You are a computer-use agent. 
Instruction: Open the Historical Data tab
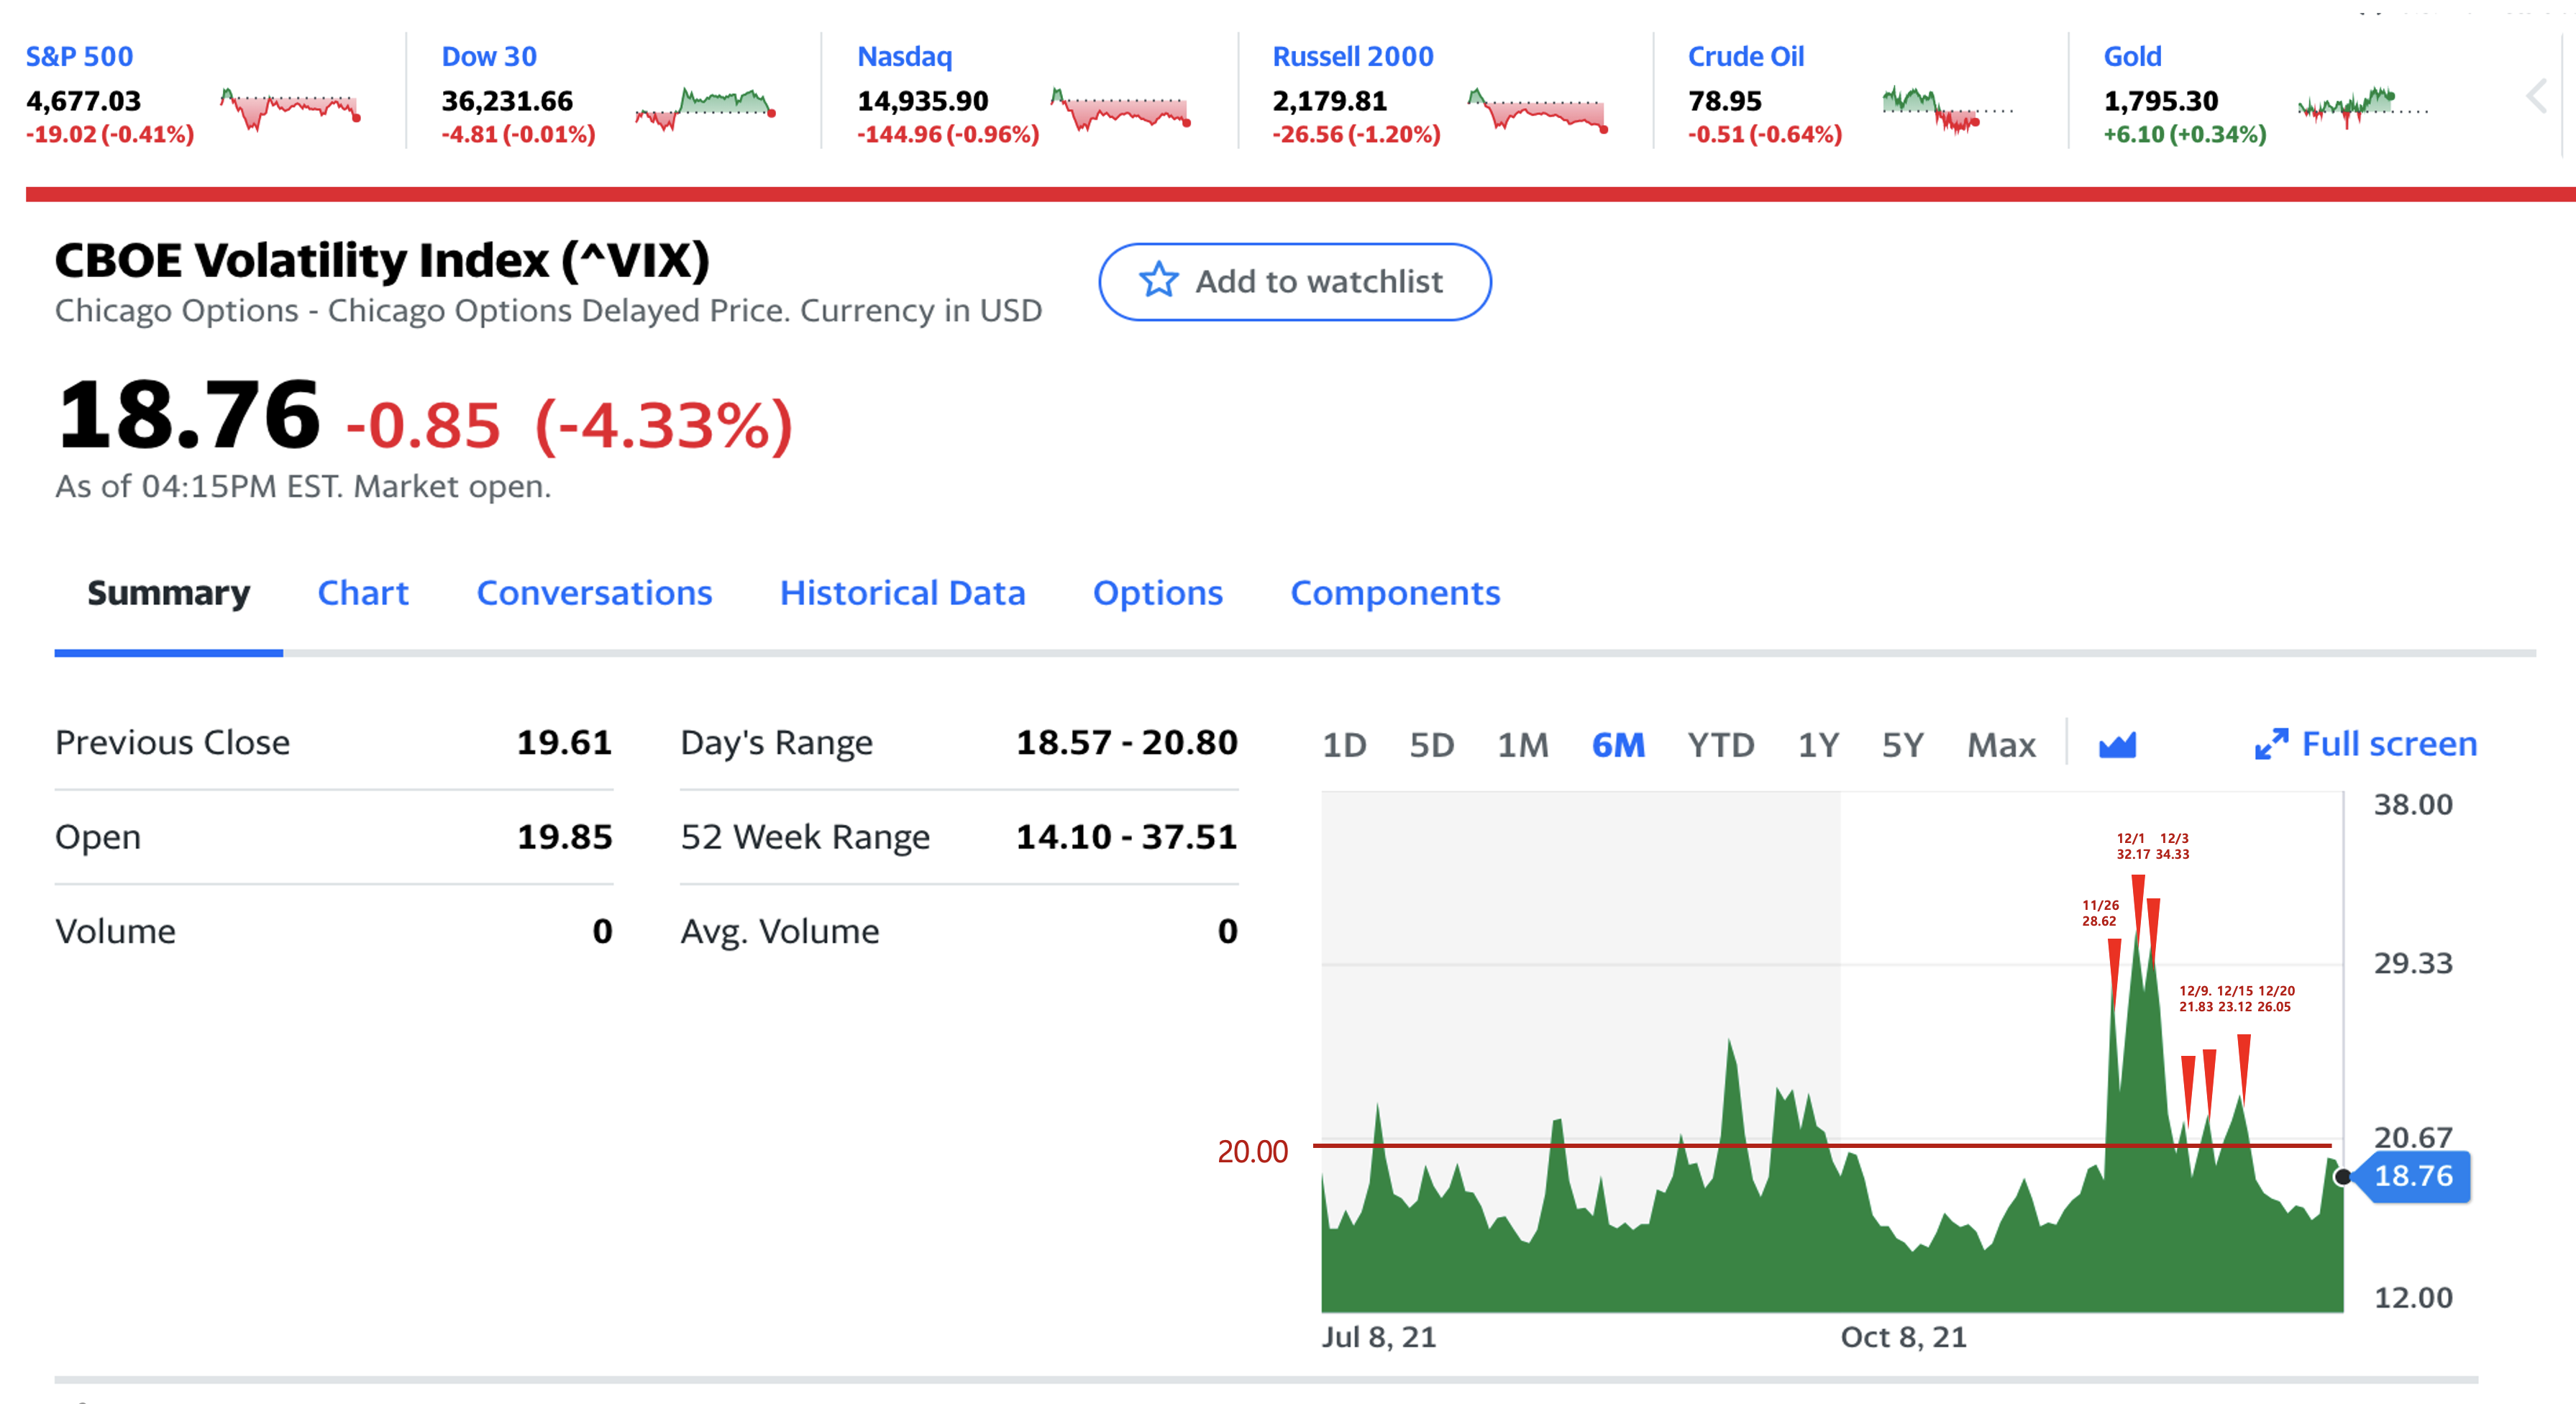click(x=902, y=593)
